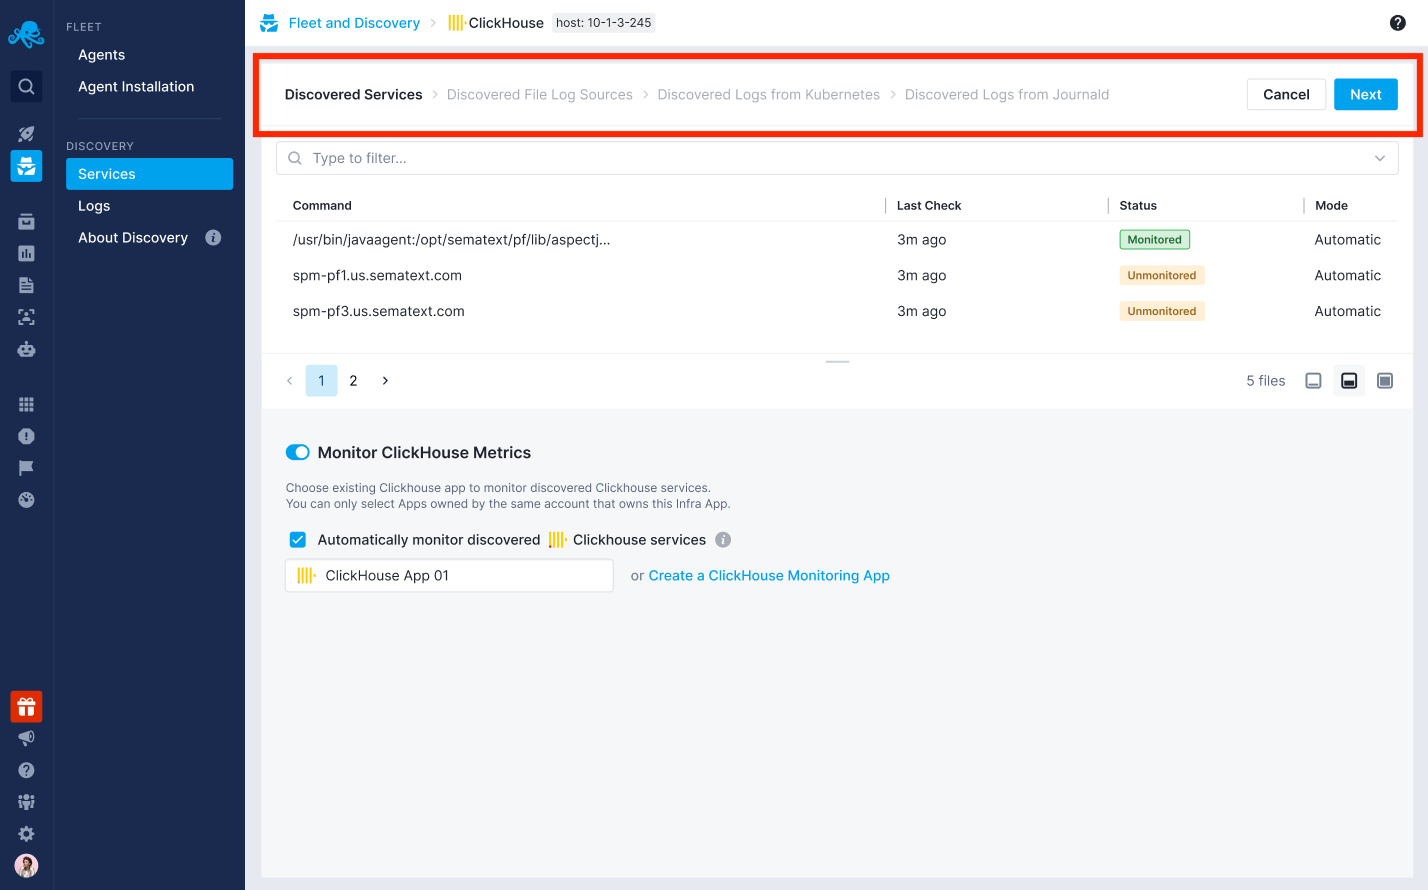Open the apps grid icon in sidebar
This screenshot has width=1428, height=890.
27,405
